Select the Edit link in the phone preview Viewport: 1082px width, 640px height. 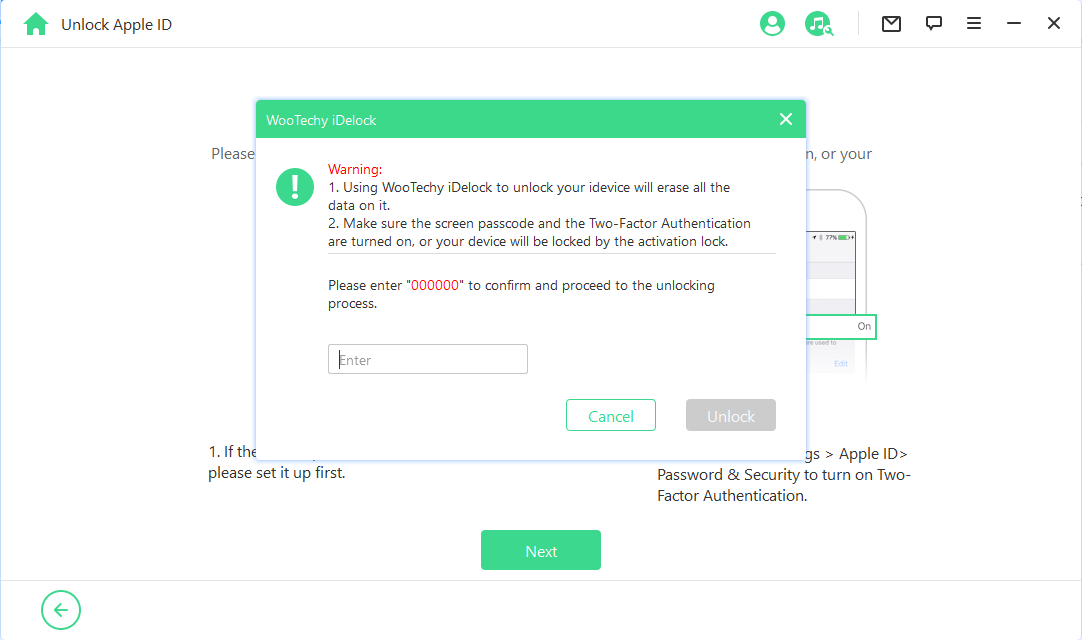click(839, 364)
